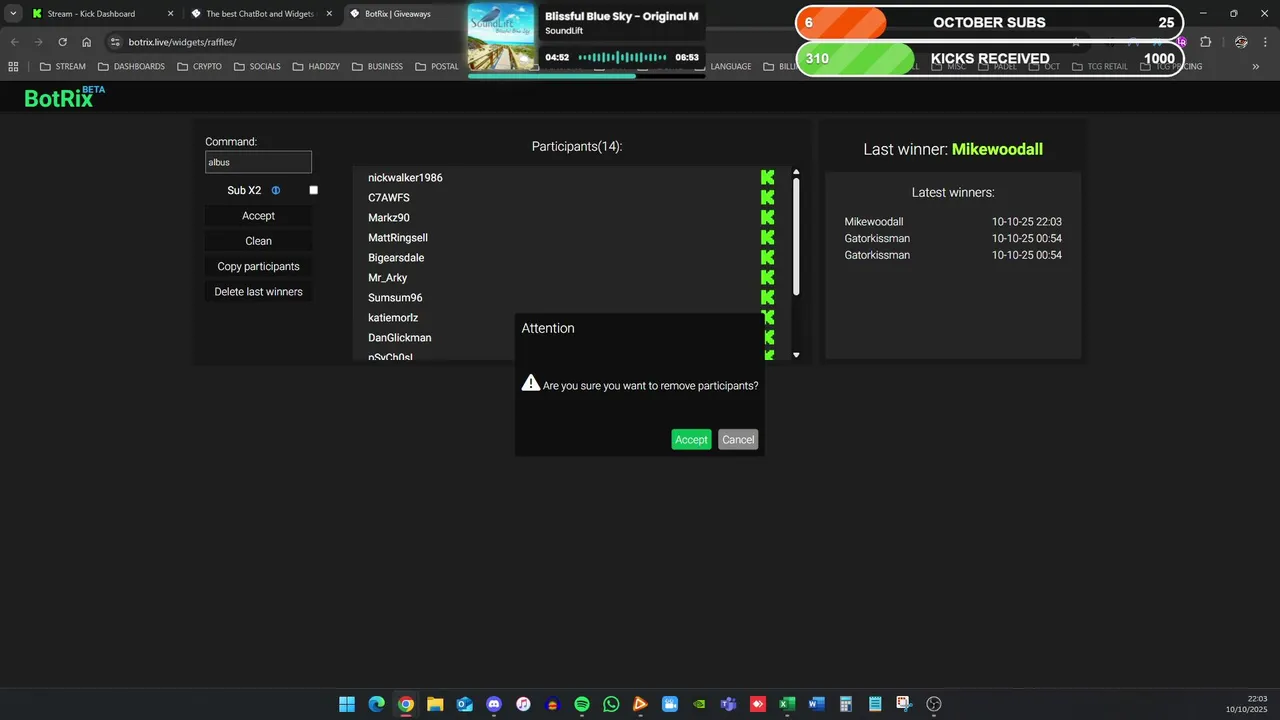The image size is (1280, 720).
Task: Click the Clean button
Action: (x=258, y=241)
